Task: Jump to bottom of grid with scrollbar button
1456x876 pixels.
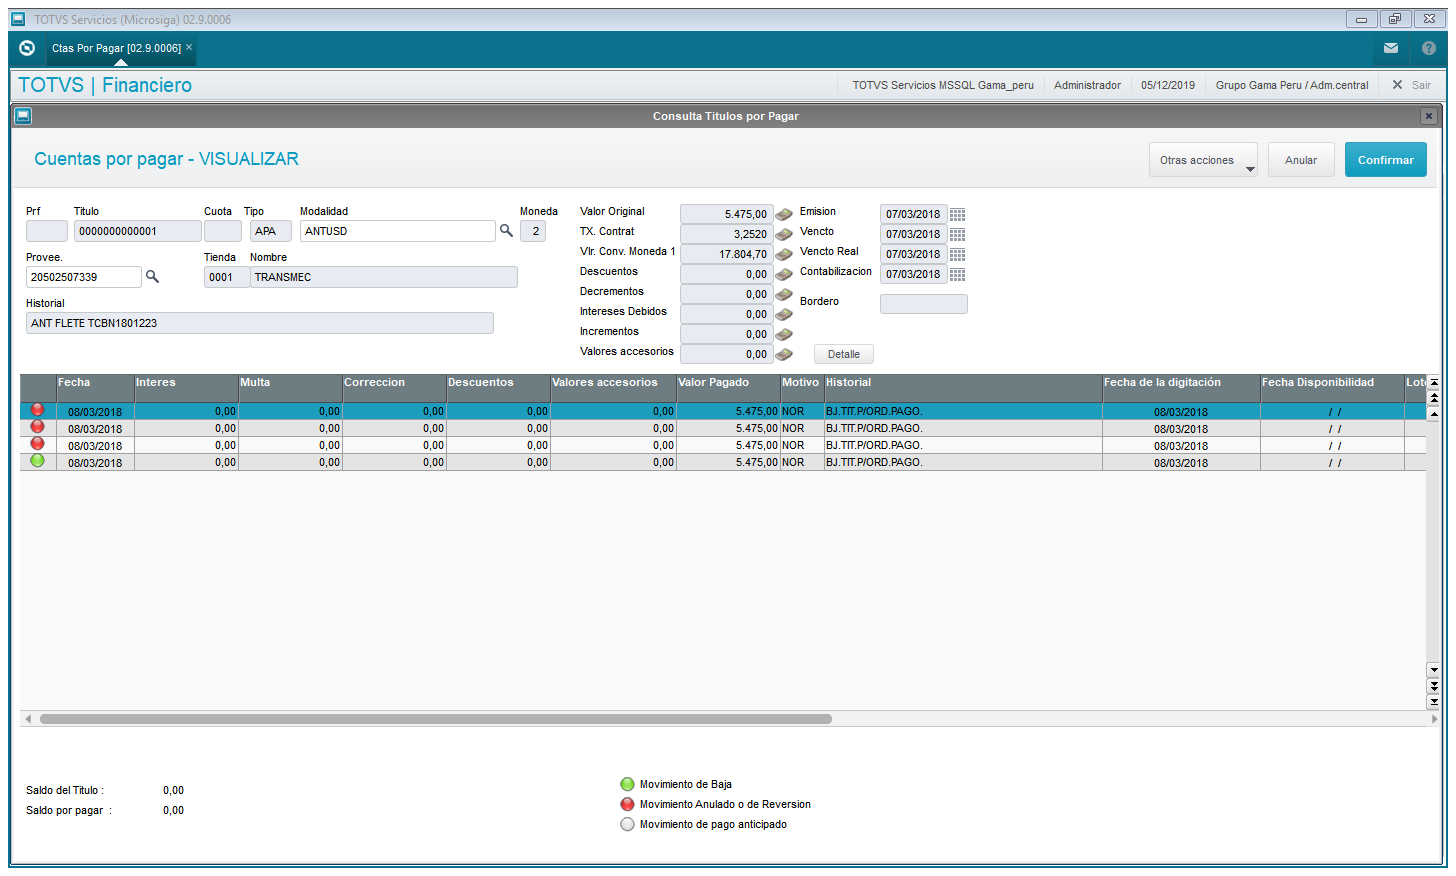Action: point(1434,702)
